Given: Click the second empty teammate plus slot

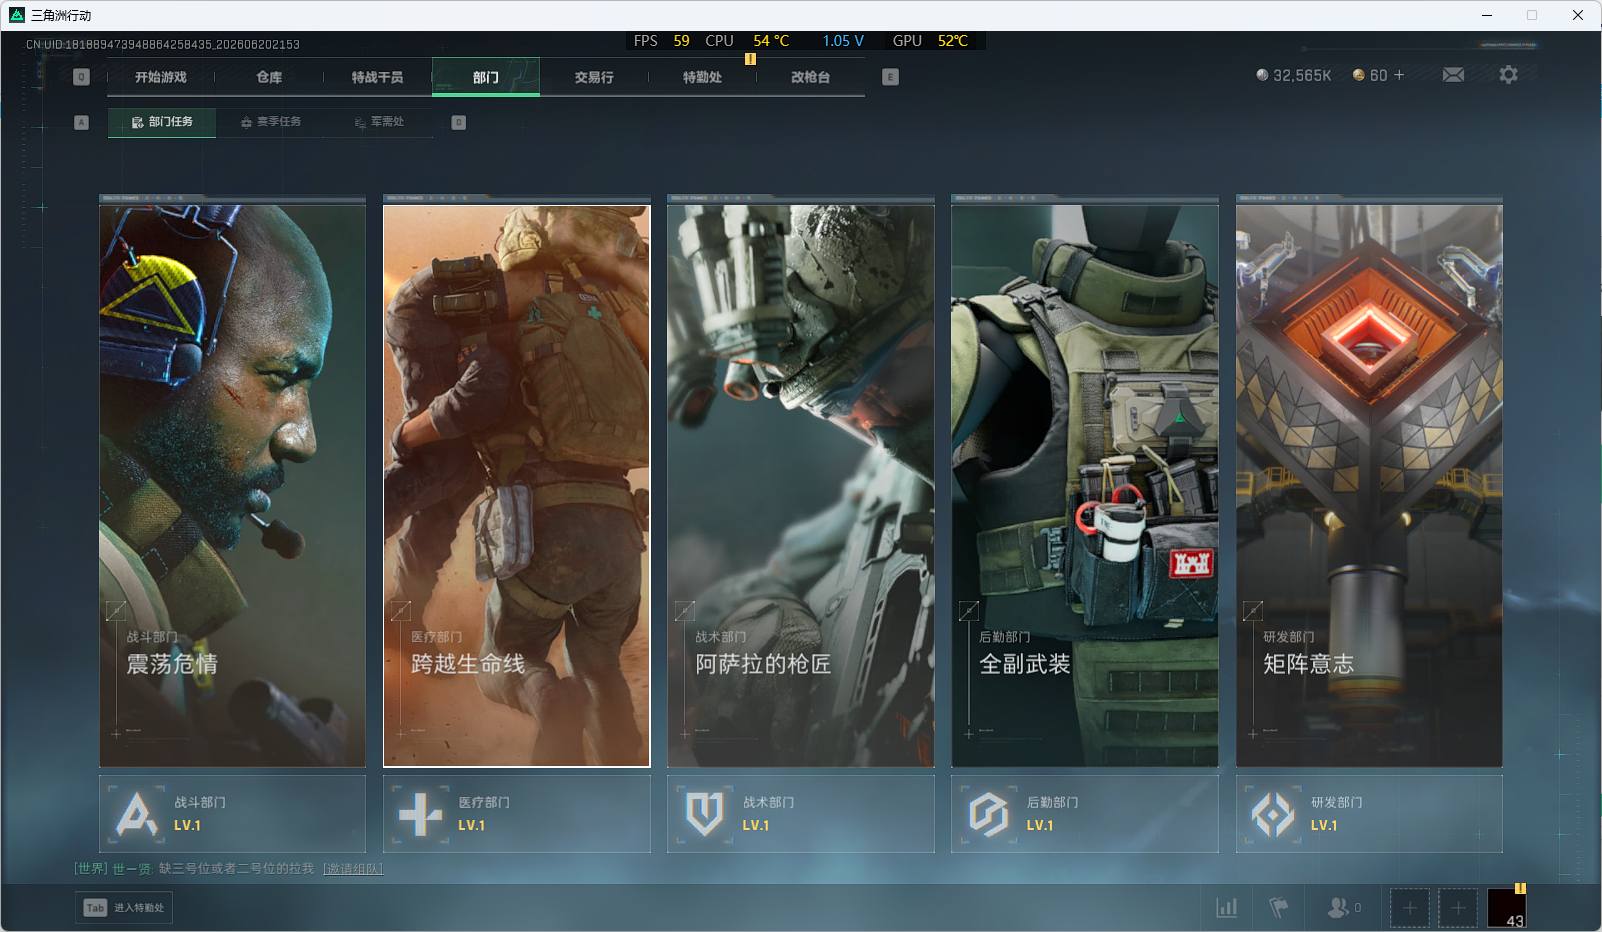Looking at the screenshot, I should 1458,908.
